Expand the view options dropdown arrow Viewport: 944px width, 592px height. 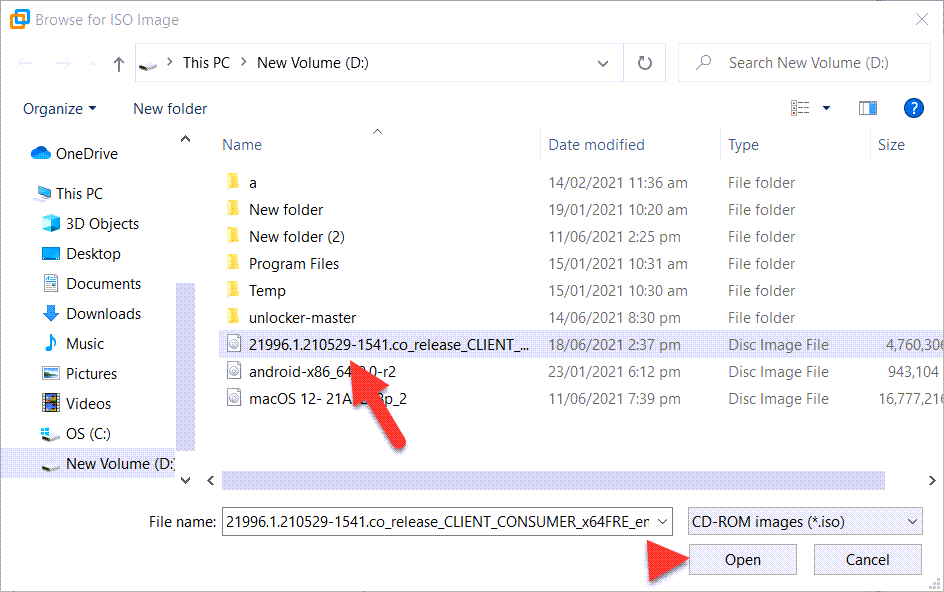pyautogui.click(x=826, y=108)
